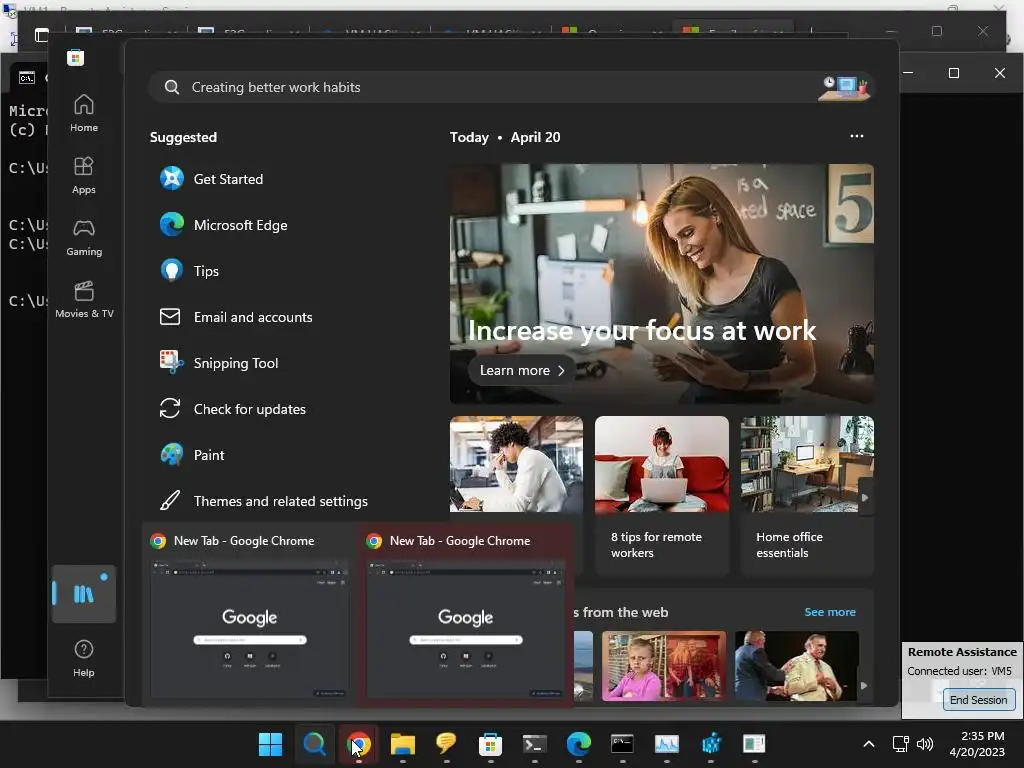
Task: Advance the article cards with right arrow
Action: pyautogui.click(x=865, y=497)
